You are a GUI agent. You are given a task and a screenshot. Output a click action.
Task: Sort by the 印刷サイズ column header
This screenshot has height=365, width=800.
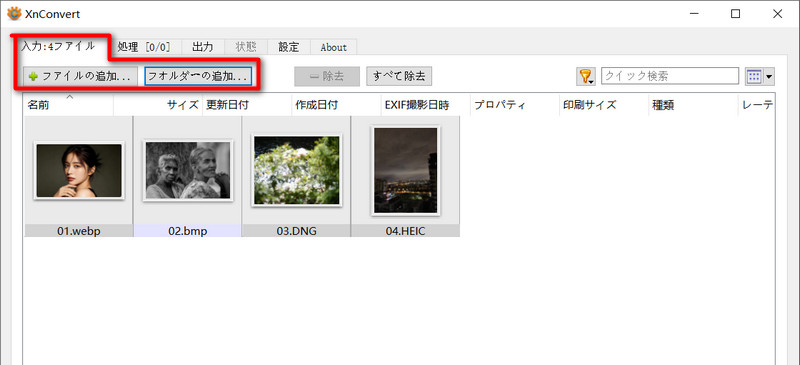coord(605,105)
